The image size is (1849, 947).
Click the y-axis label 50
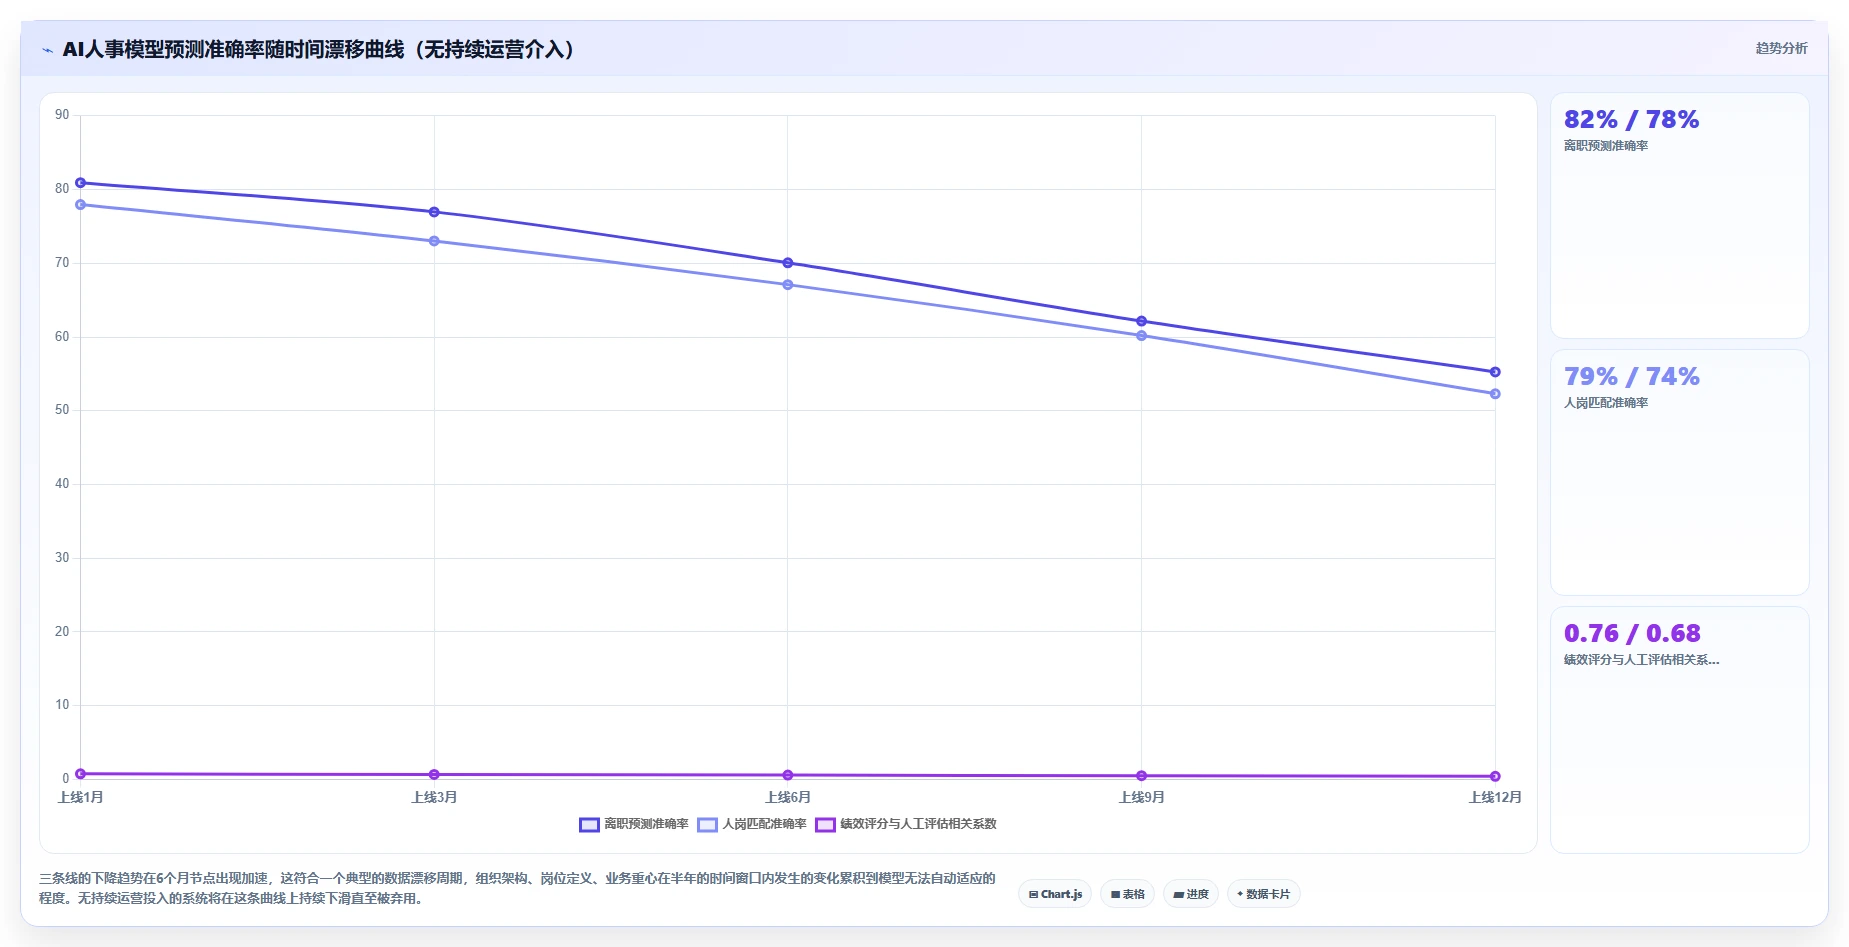coord(62,410)
